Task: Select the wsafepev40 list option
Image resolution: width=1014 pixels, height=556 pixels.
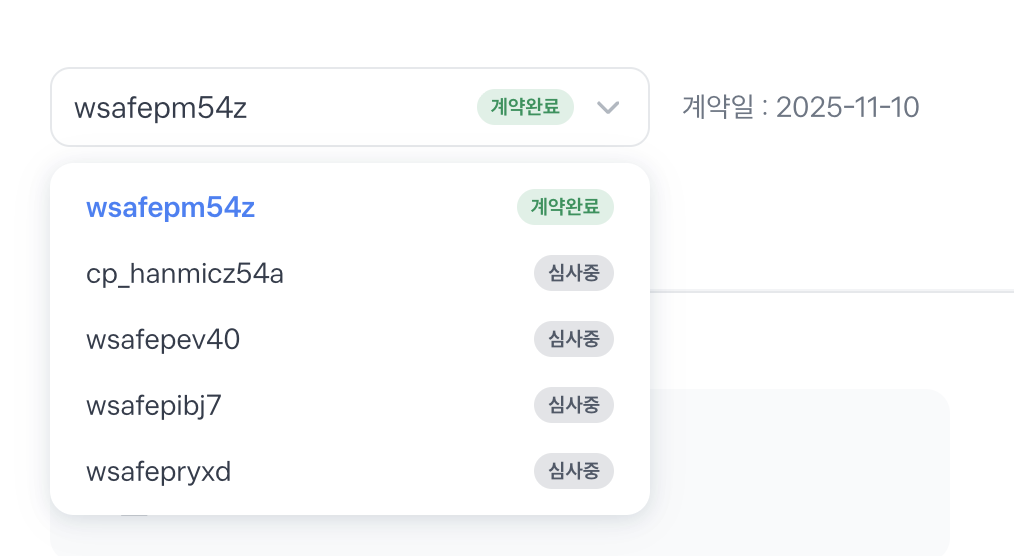Action: tap(163, 340)
